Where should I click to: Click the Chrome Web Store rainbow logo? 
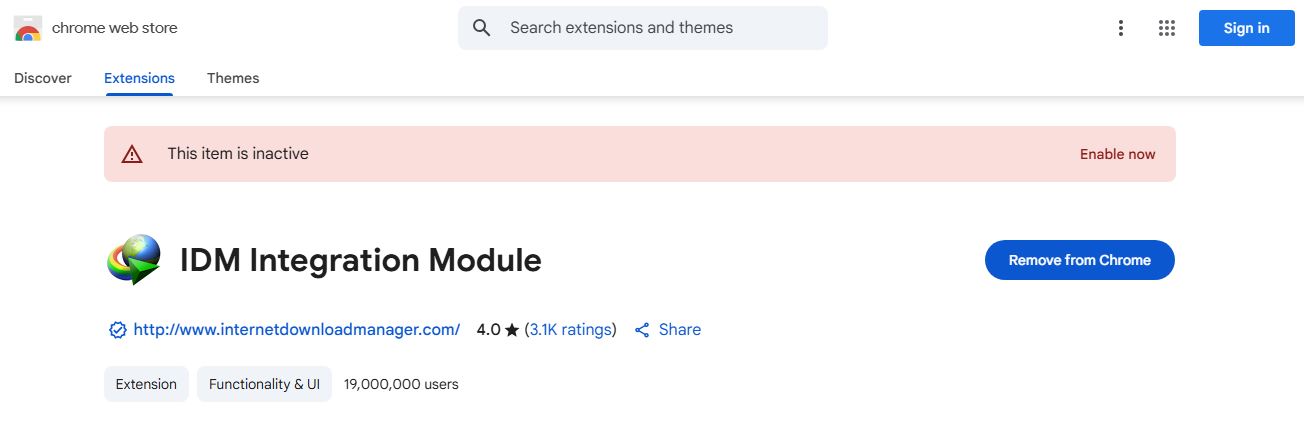28,28
